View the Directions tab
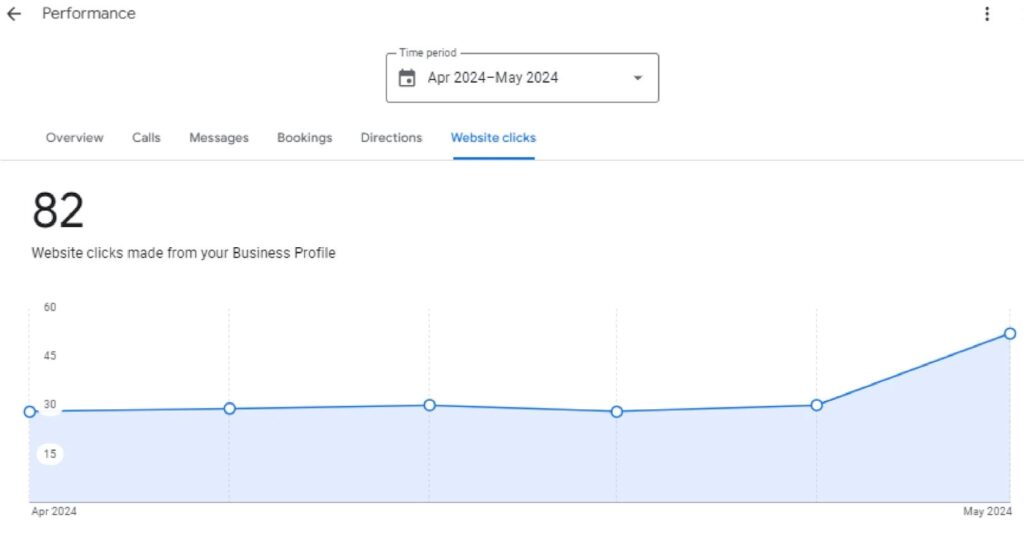 (x=391, y=138)
